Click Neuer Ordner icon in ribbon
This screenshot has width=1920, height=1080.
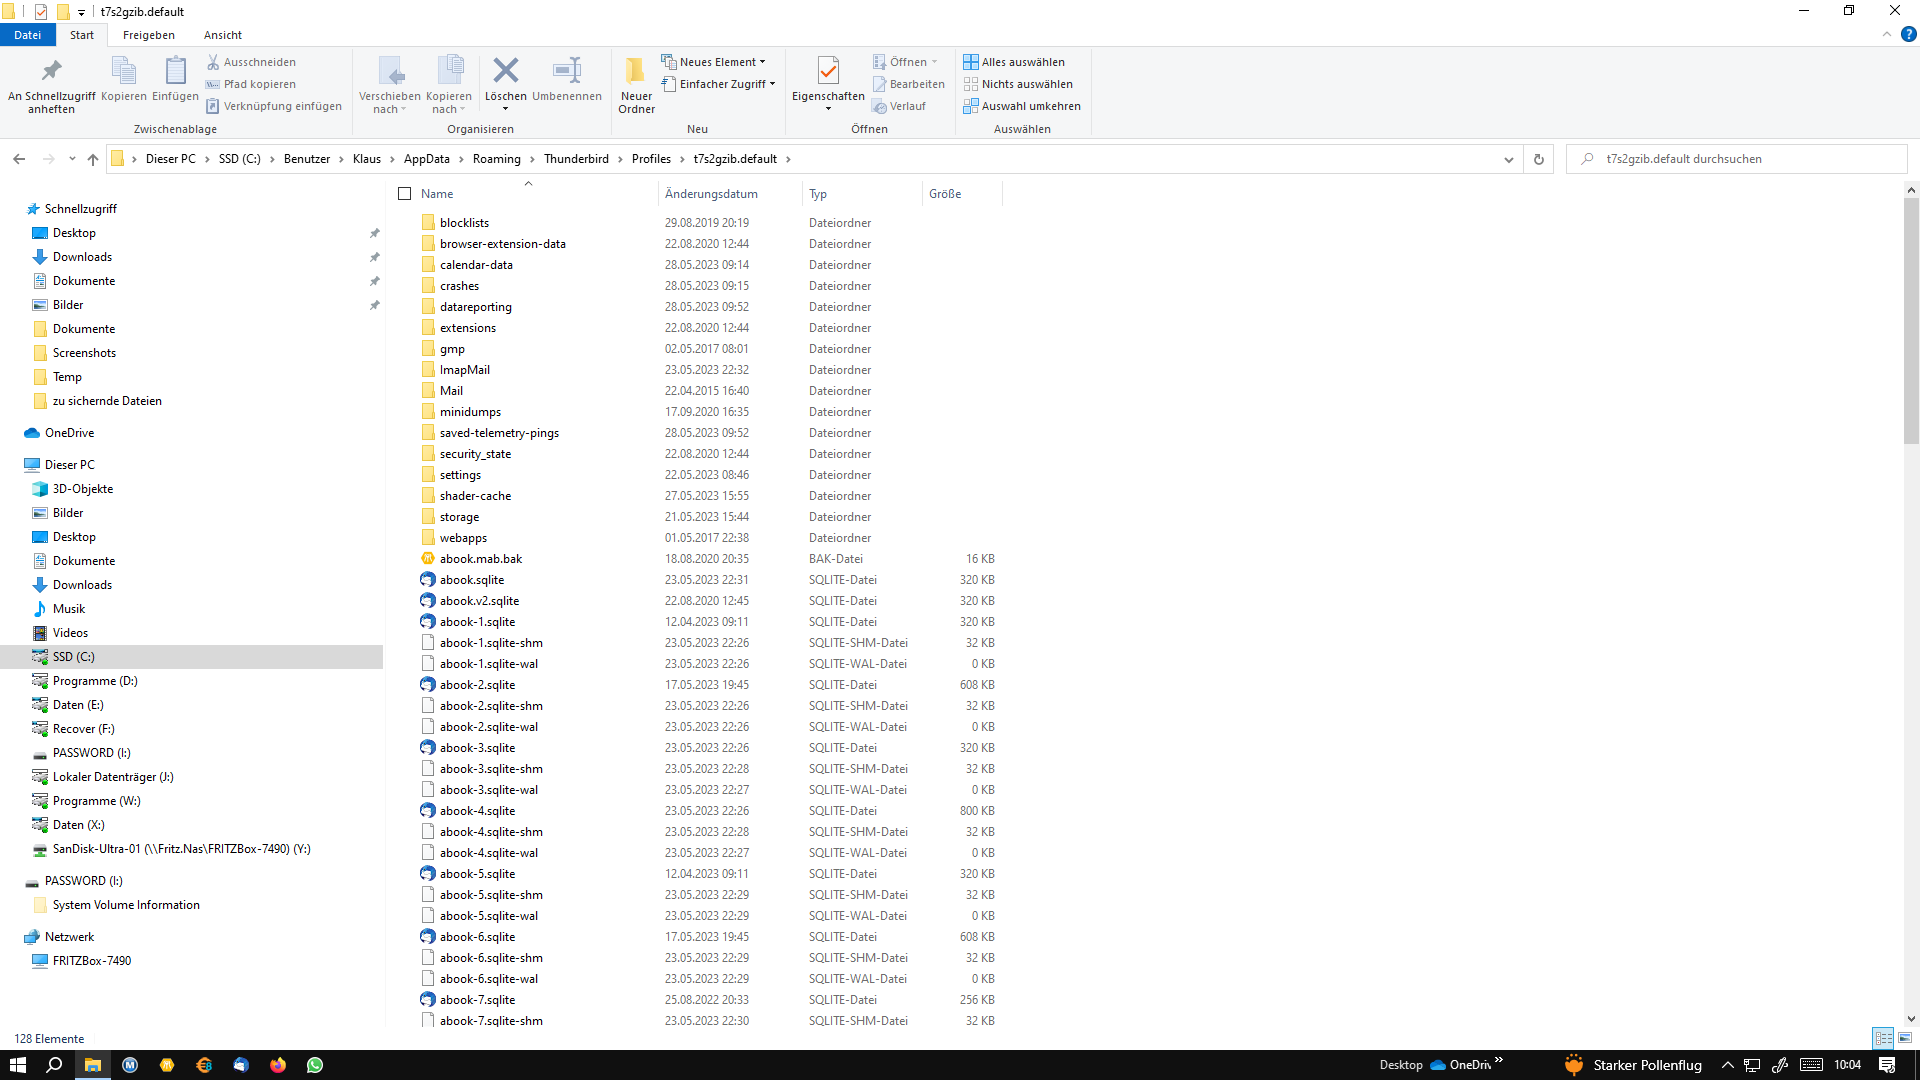636,72
